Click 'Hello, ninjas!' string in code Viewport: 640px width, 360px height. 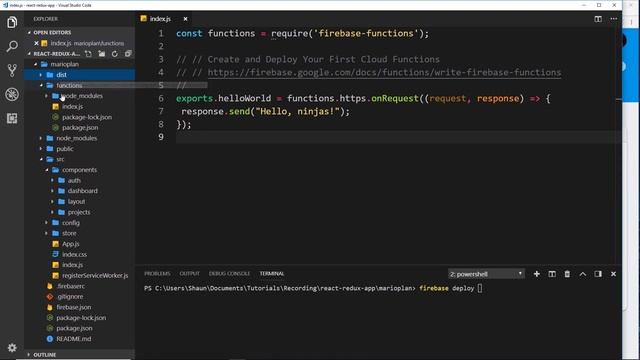[x=297, y=111]
